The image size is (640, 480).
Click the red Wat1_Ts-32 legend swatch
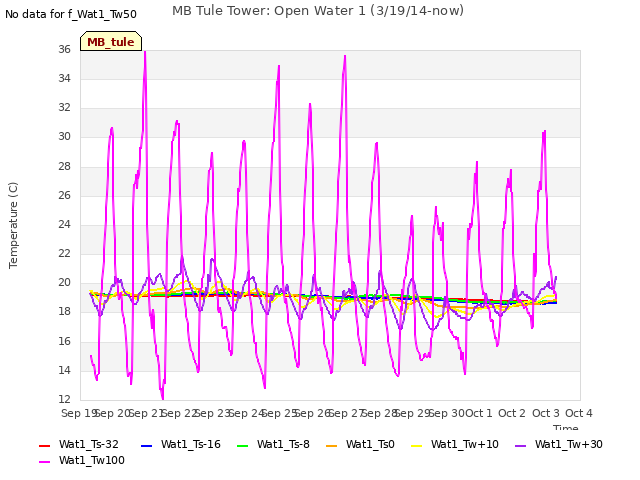click(44, 445)
